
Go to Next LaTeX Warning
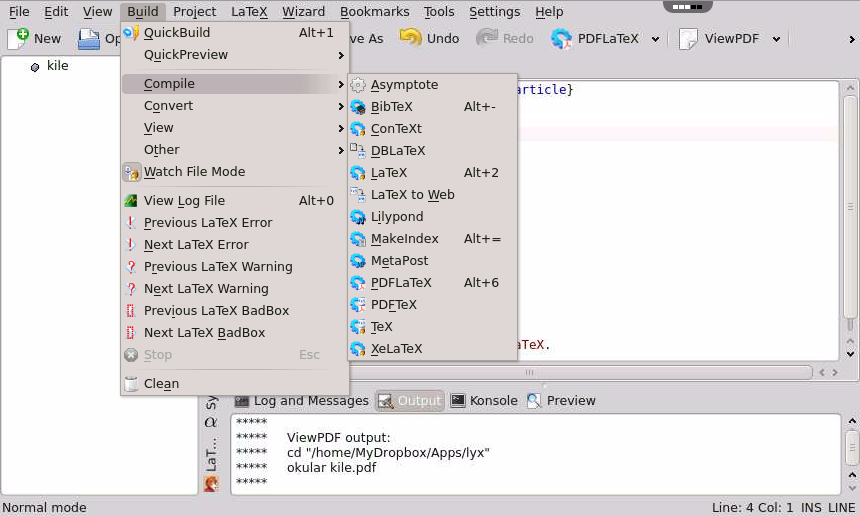(235, 288)
